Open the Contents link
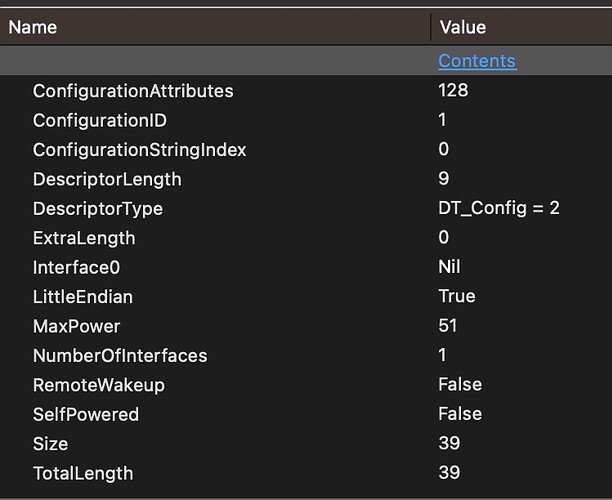 pos(477,61)
